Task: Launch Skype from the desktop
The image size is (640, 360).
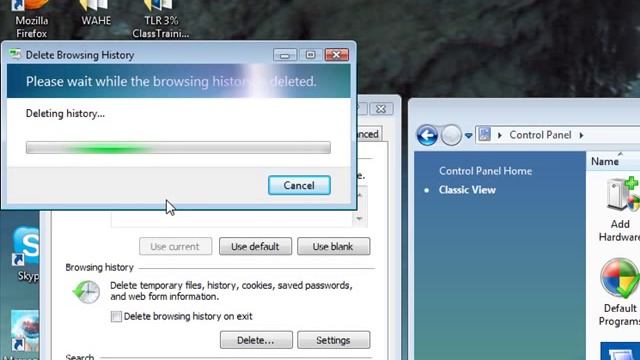Action: [27, 254]
